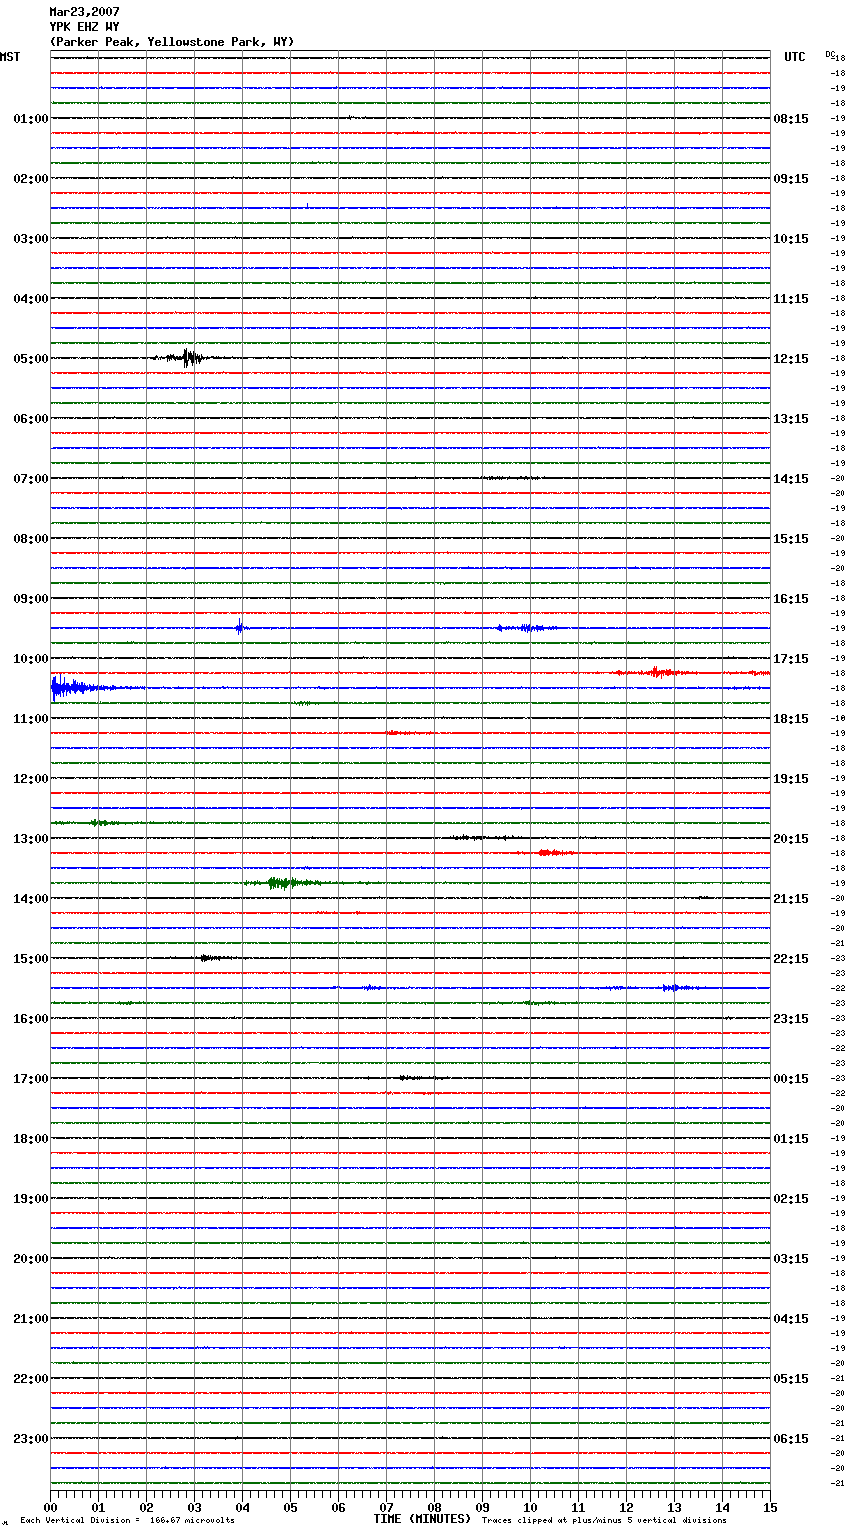The image size is (850, 1534).
Task: Click the 04:00 MST time label
Action: coord(31,299)
